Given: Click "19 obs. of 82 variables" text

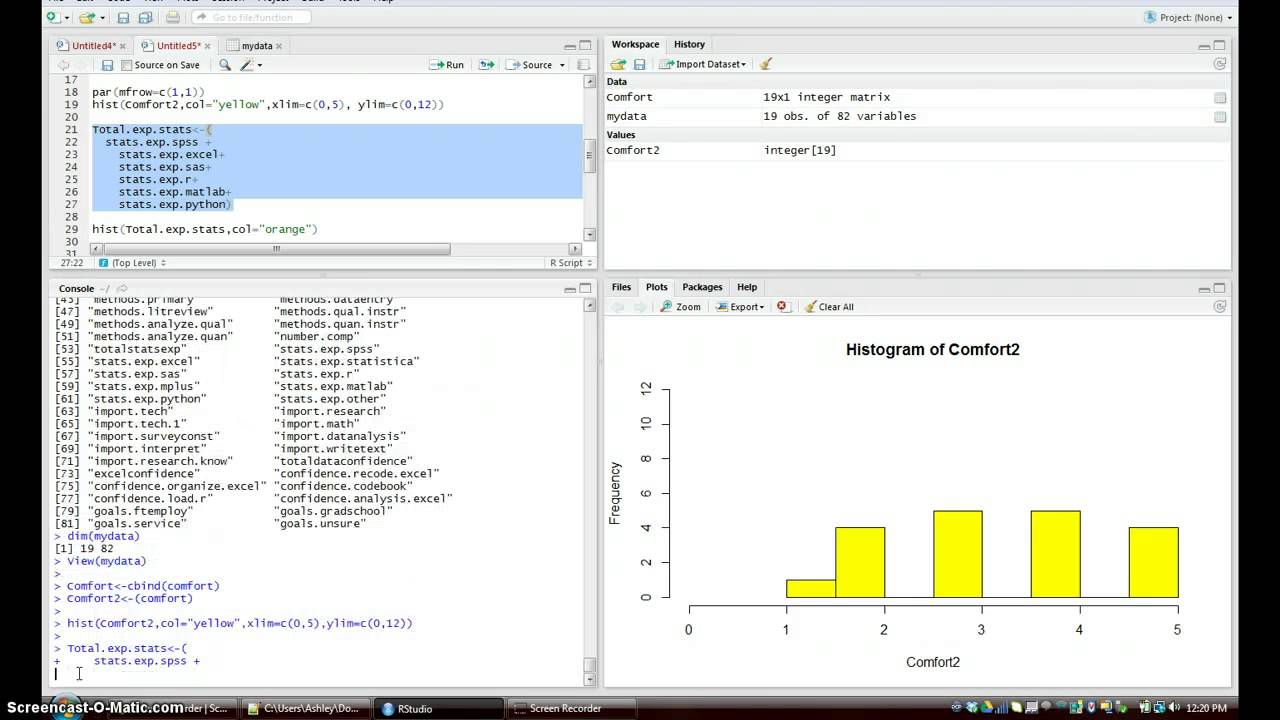Looking at the screenshot, I should coord(839,117).
